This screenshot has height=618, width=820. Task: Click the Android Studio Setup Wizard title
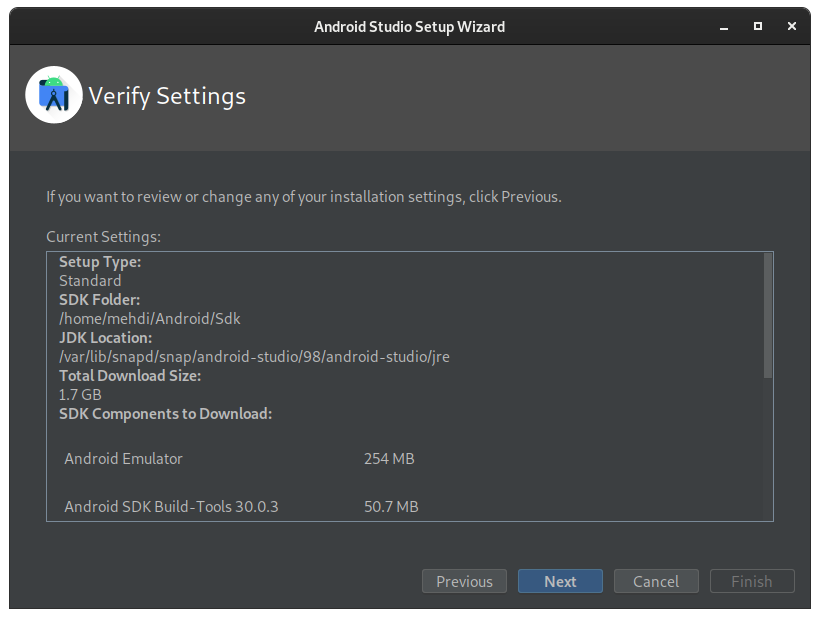click(x=409, y=27)
